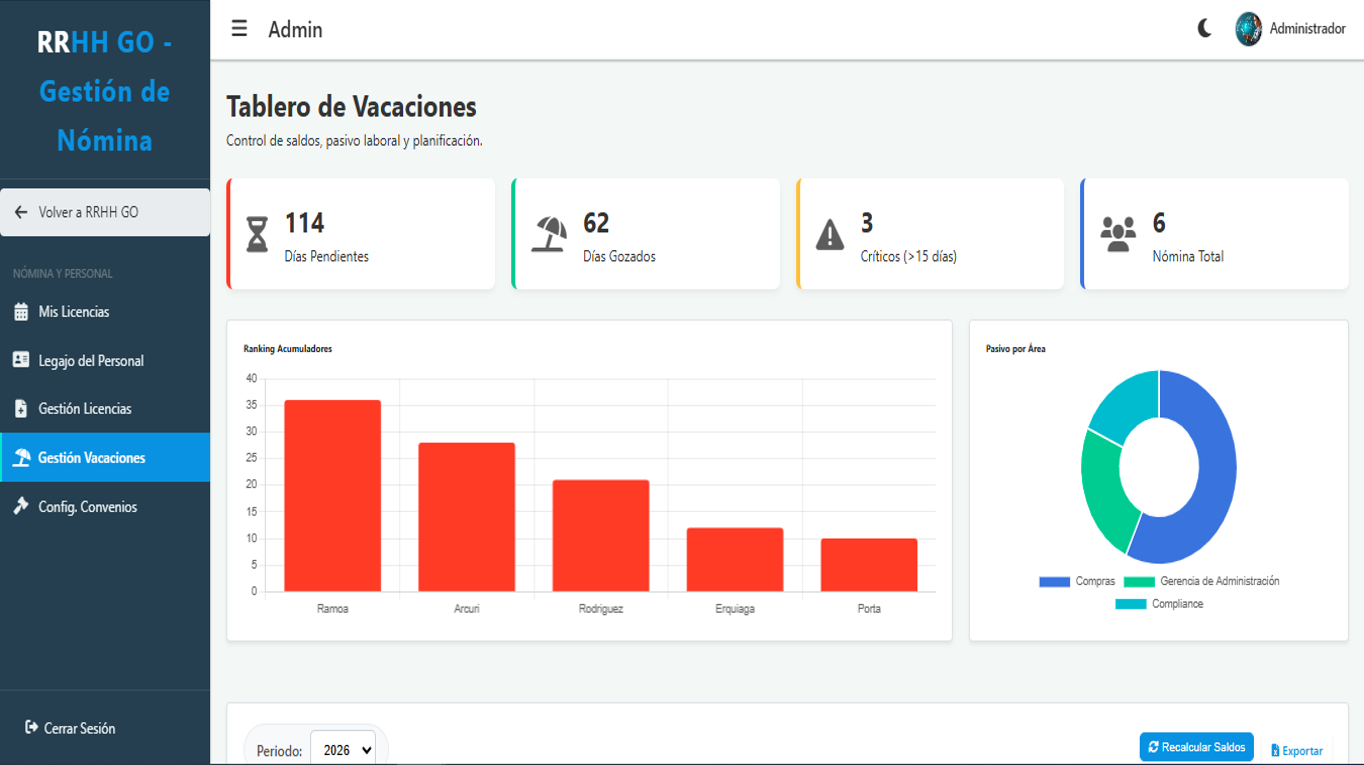Click the people Nómina Total icon
This screenshot has height=765, width=1364.
1118,235
